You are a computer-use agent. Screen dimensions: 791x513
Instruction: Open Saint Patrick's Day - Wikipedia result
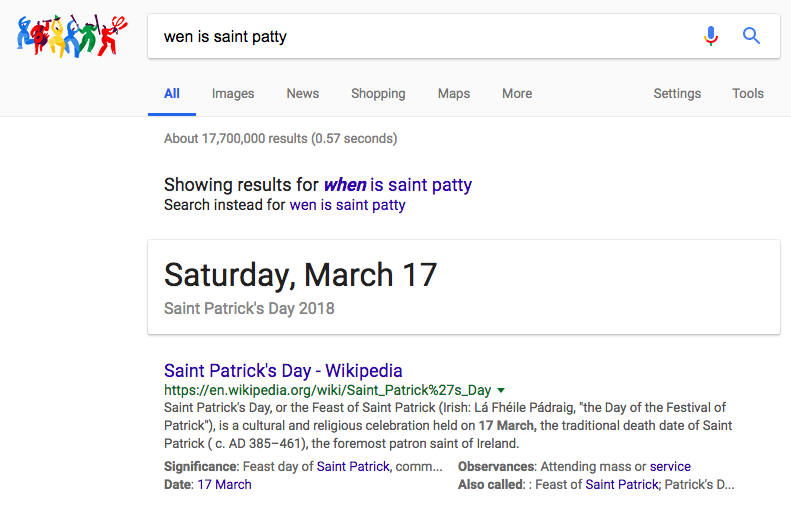coord(283,370)
